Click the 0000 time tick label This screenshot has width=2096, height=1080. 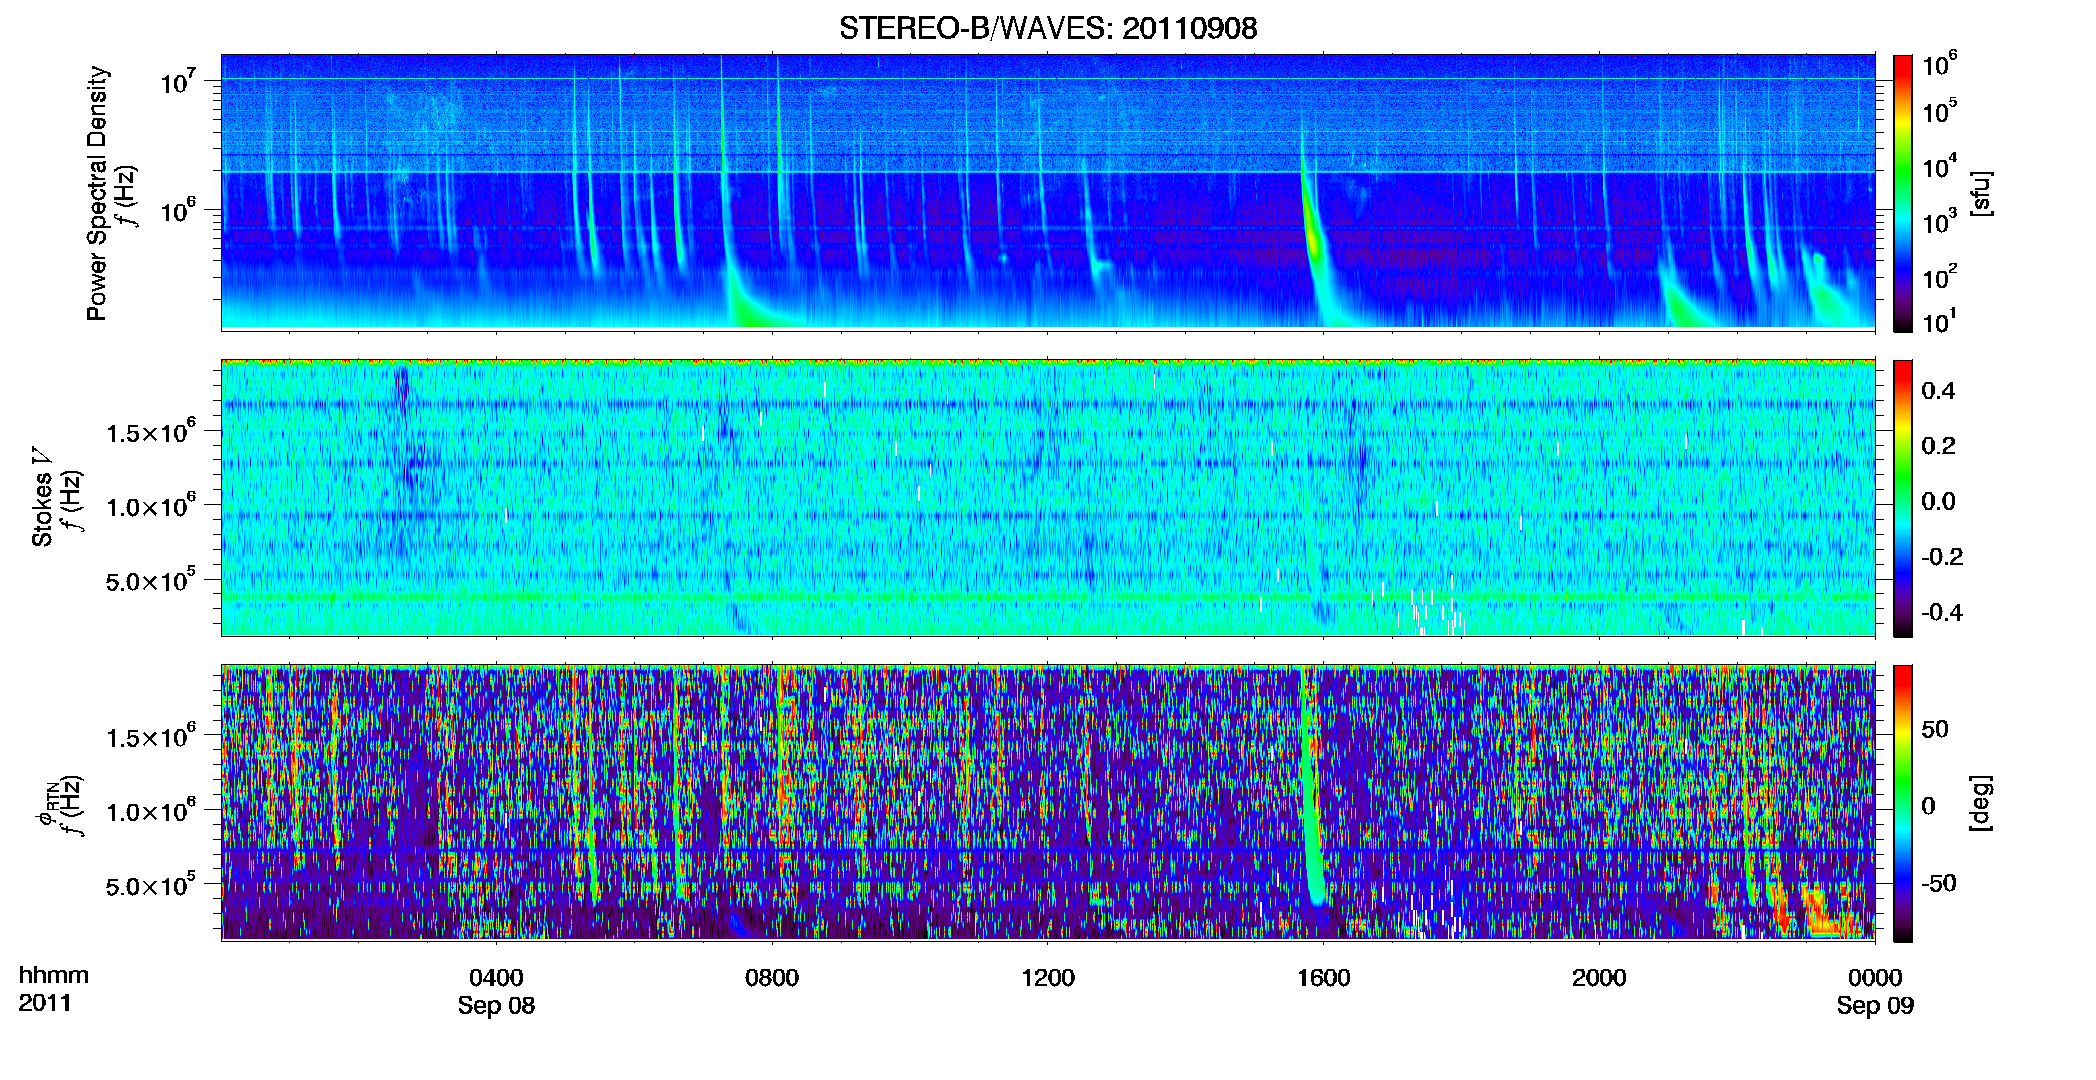click(1875, 977)
